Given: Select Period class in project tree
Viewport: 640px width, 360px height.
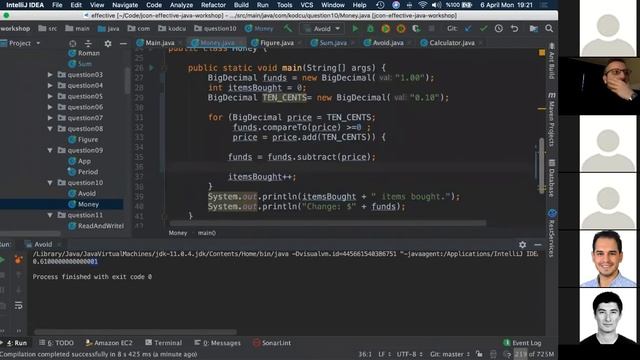Looking at the screenshot, I should point(88,172).
